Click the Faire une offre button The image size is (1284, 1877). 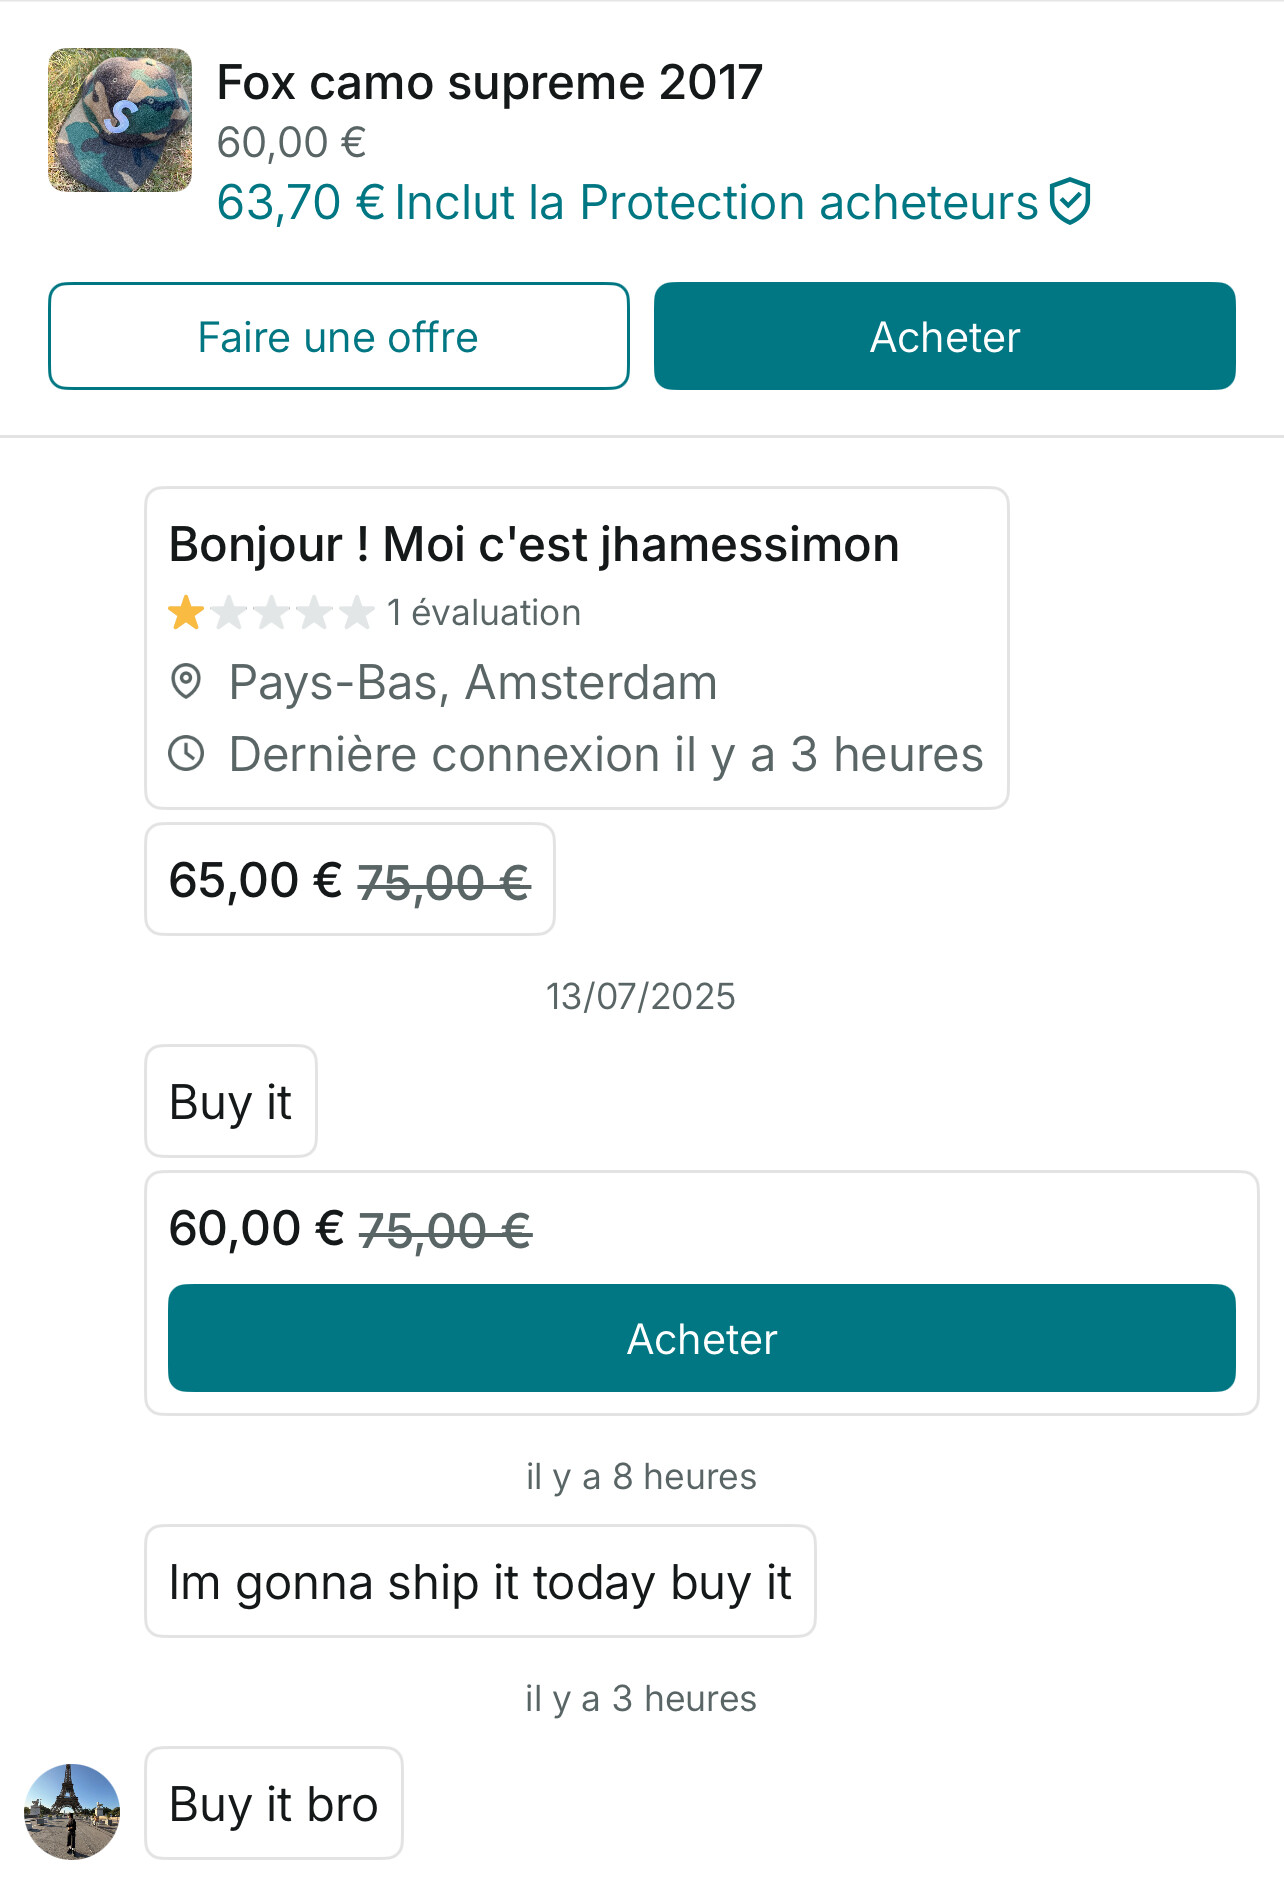[339, 337]
